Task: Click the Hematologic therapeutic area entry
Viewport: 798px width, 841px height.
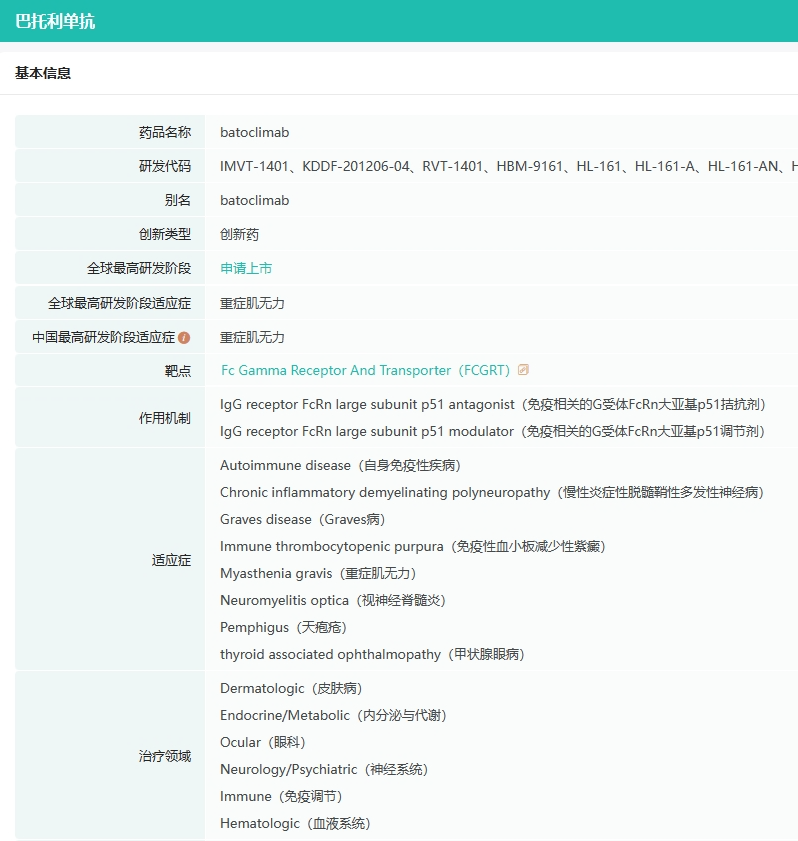Action: [x=294, y=823]
